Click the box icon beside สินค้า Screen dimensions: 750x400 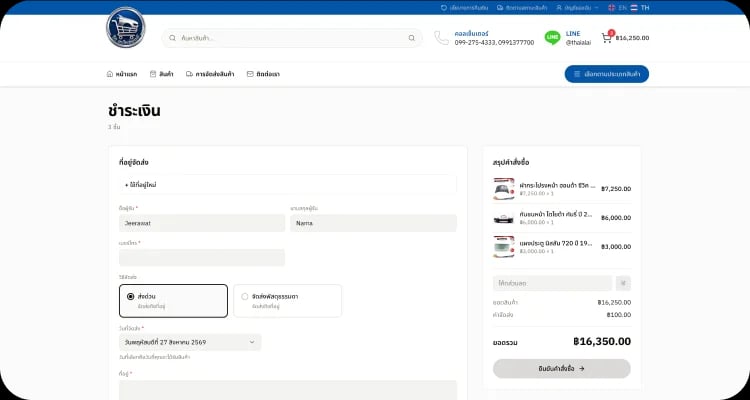[x=153, y=74]
